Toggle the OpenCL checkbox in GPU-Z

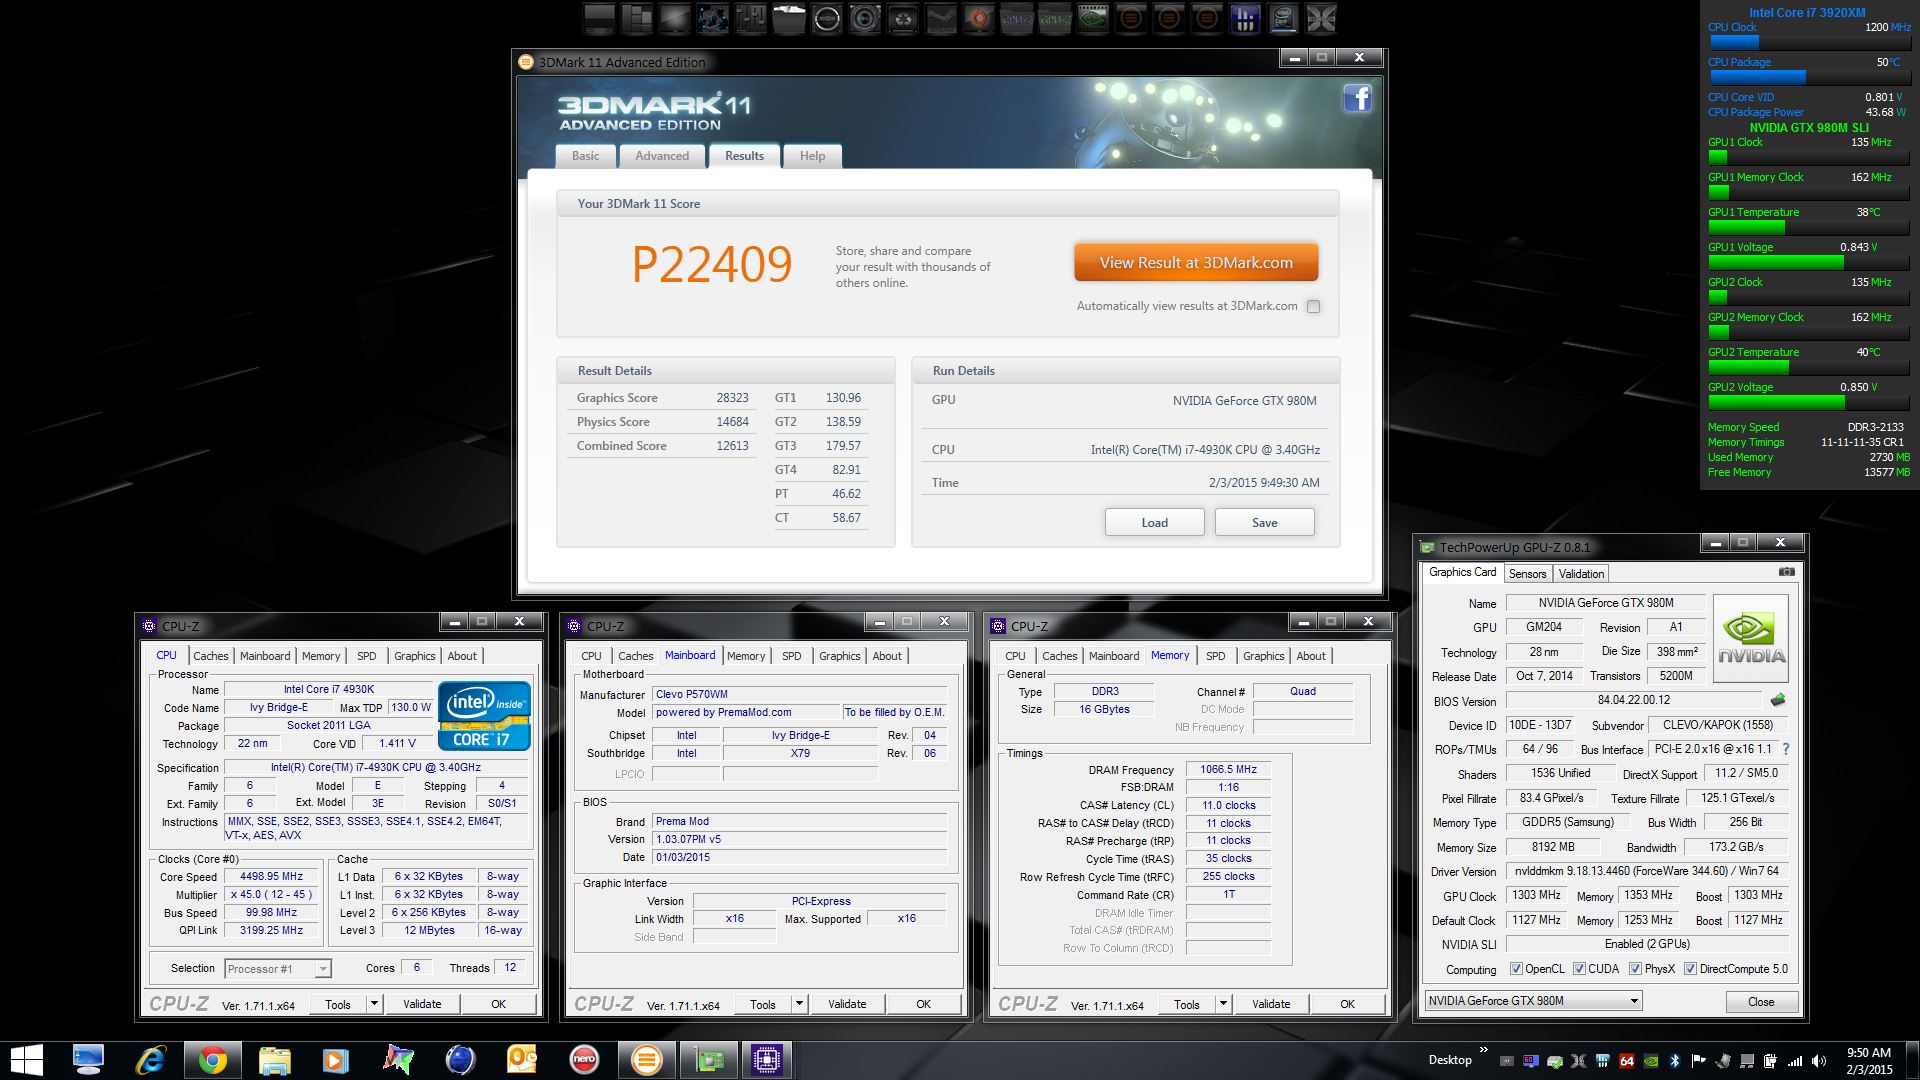click(1516, 969)
